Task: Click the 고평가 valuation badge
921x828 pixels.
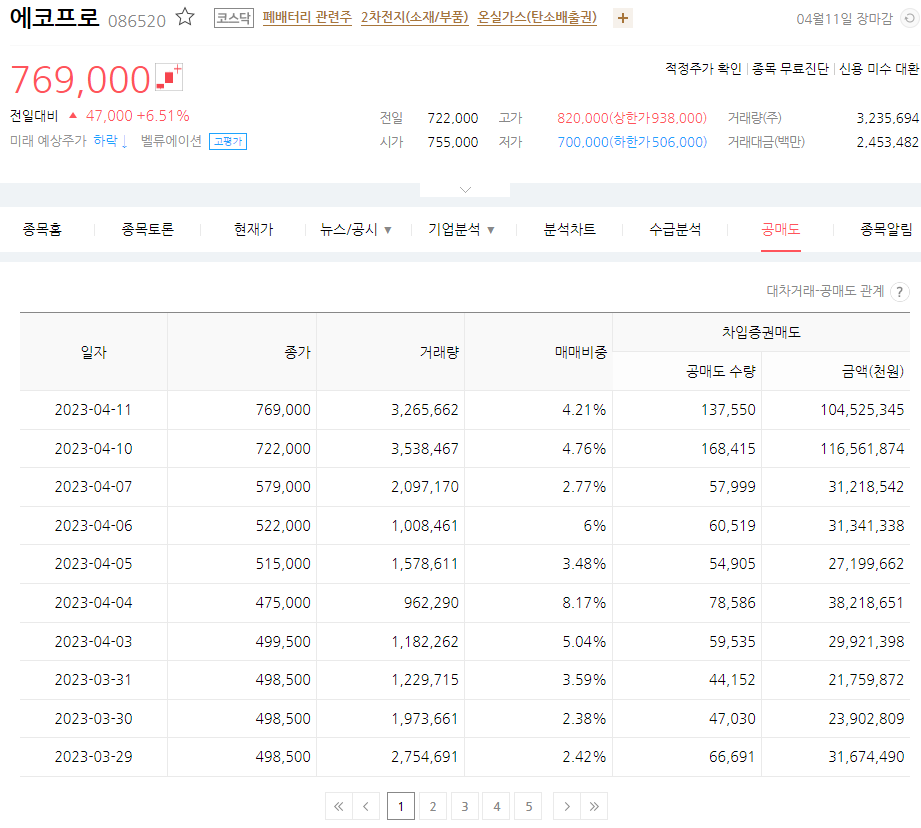Action: 228,142
